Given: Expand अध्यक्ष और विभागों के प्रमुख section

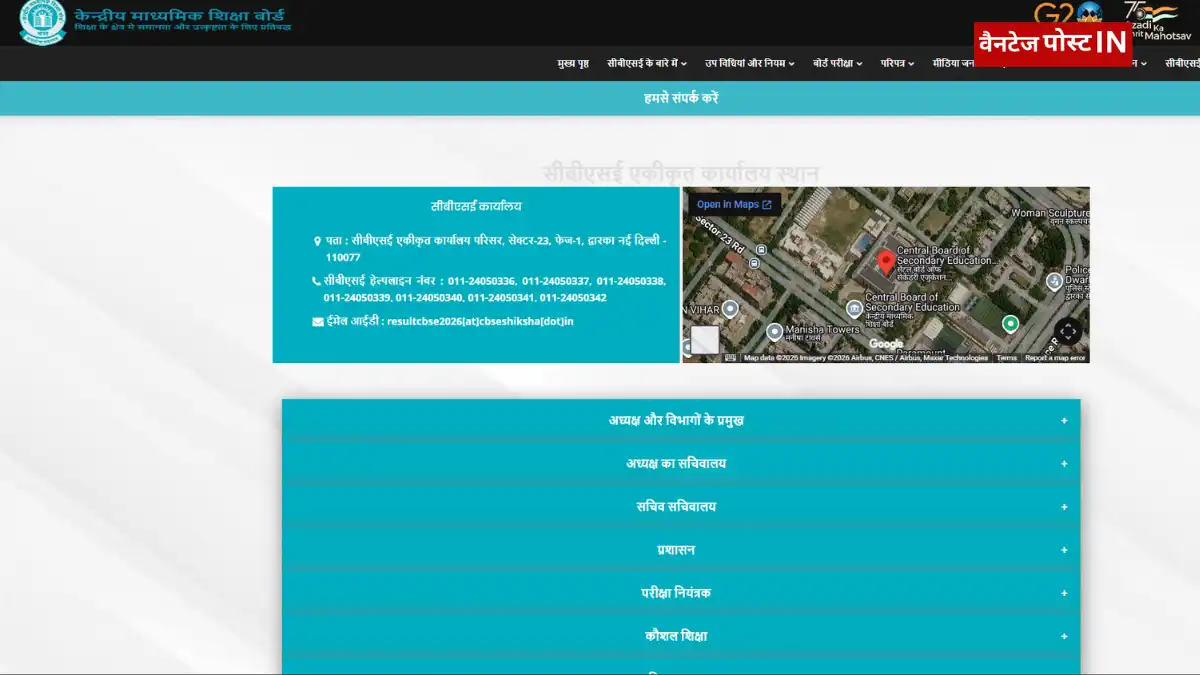Looking at the screenshot, I should pos(681,420).
